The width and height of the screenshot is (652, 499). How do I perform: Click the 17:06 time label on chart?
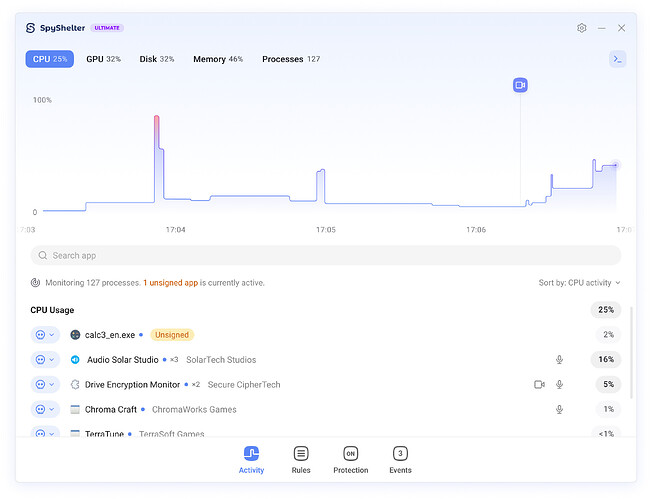click(476, 230)
